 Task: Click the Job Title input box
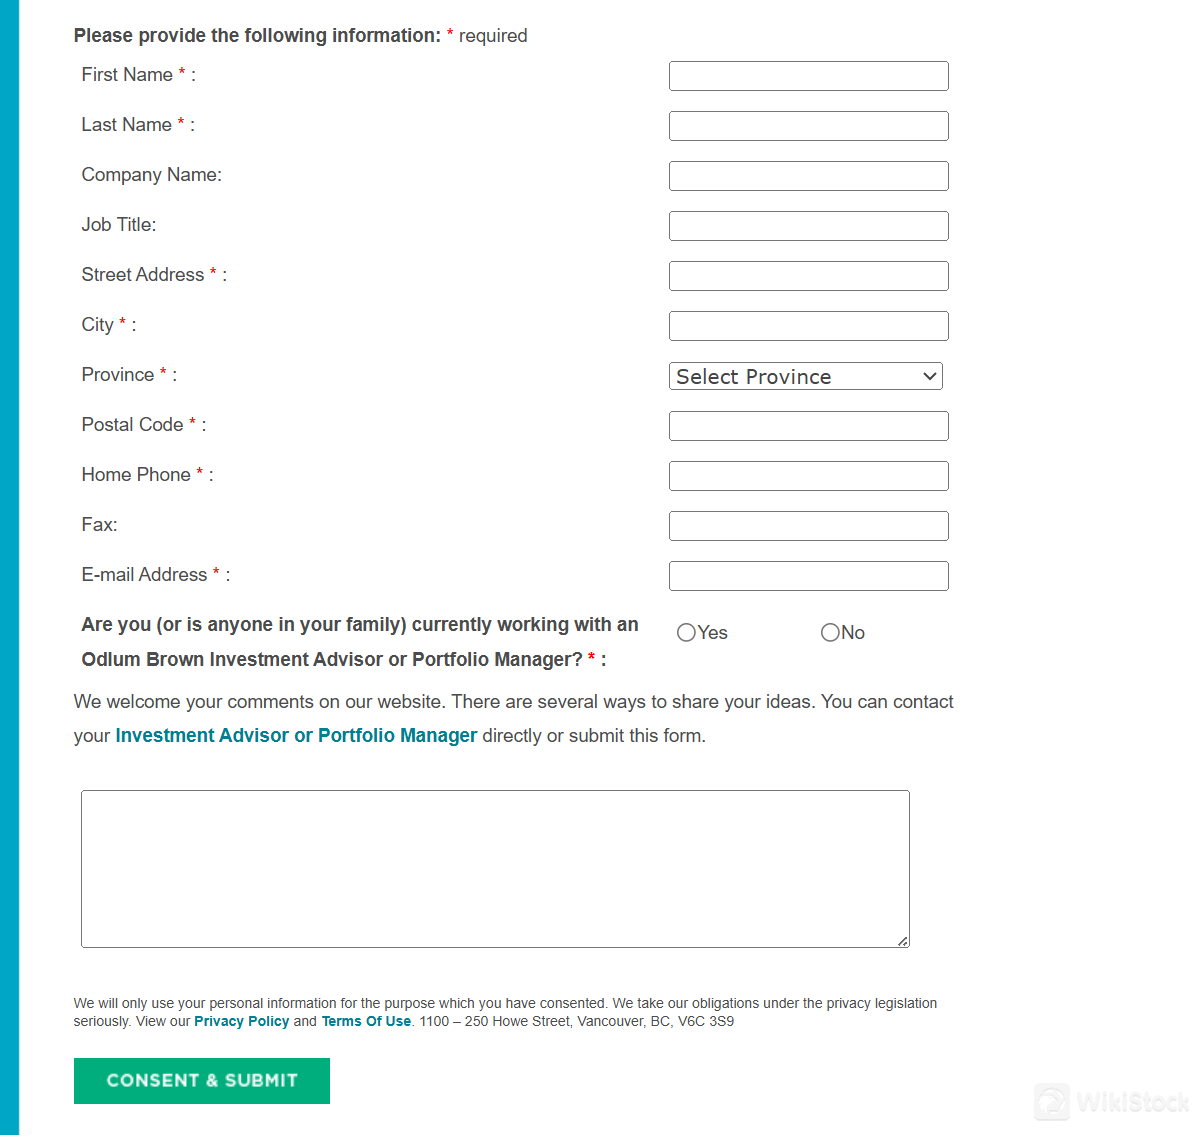(808, 226)
